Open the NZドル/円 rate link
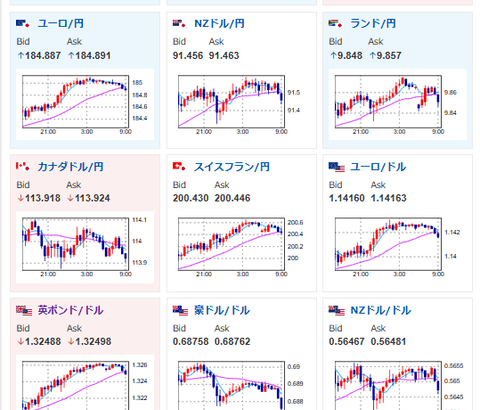Viewport: 480px width, 410px height. pos(219,24)
